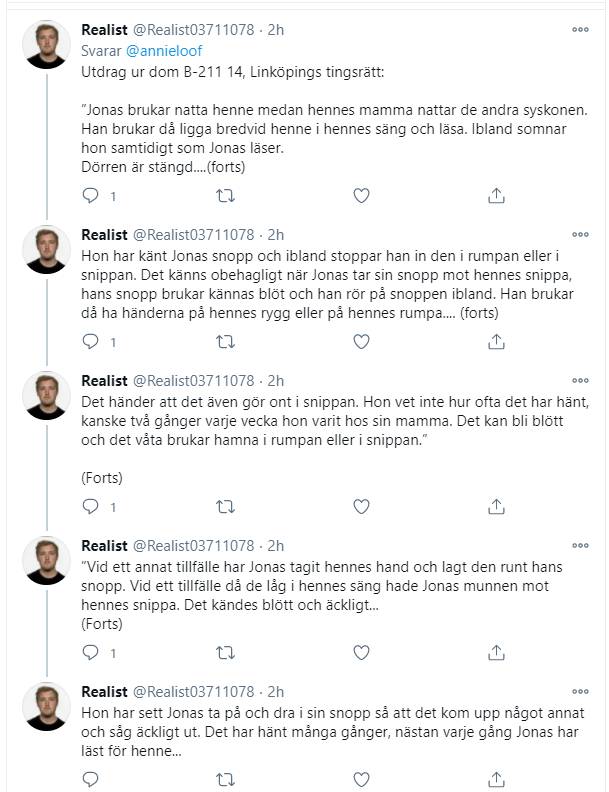Share the tweet starting 'Utdrag ur dom'
The width and height of the screenshot is (609, 792).
[496, 195]
